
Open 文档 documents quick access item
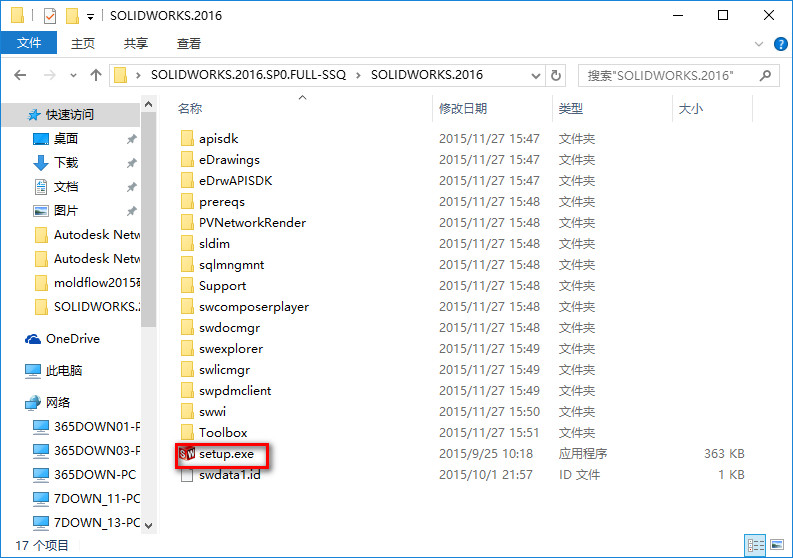[56, 187]
